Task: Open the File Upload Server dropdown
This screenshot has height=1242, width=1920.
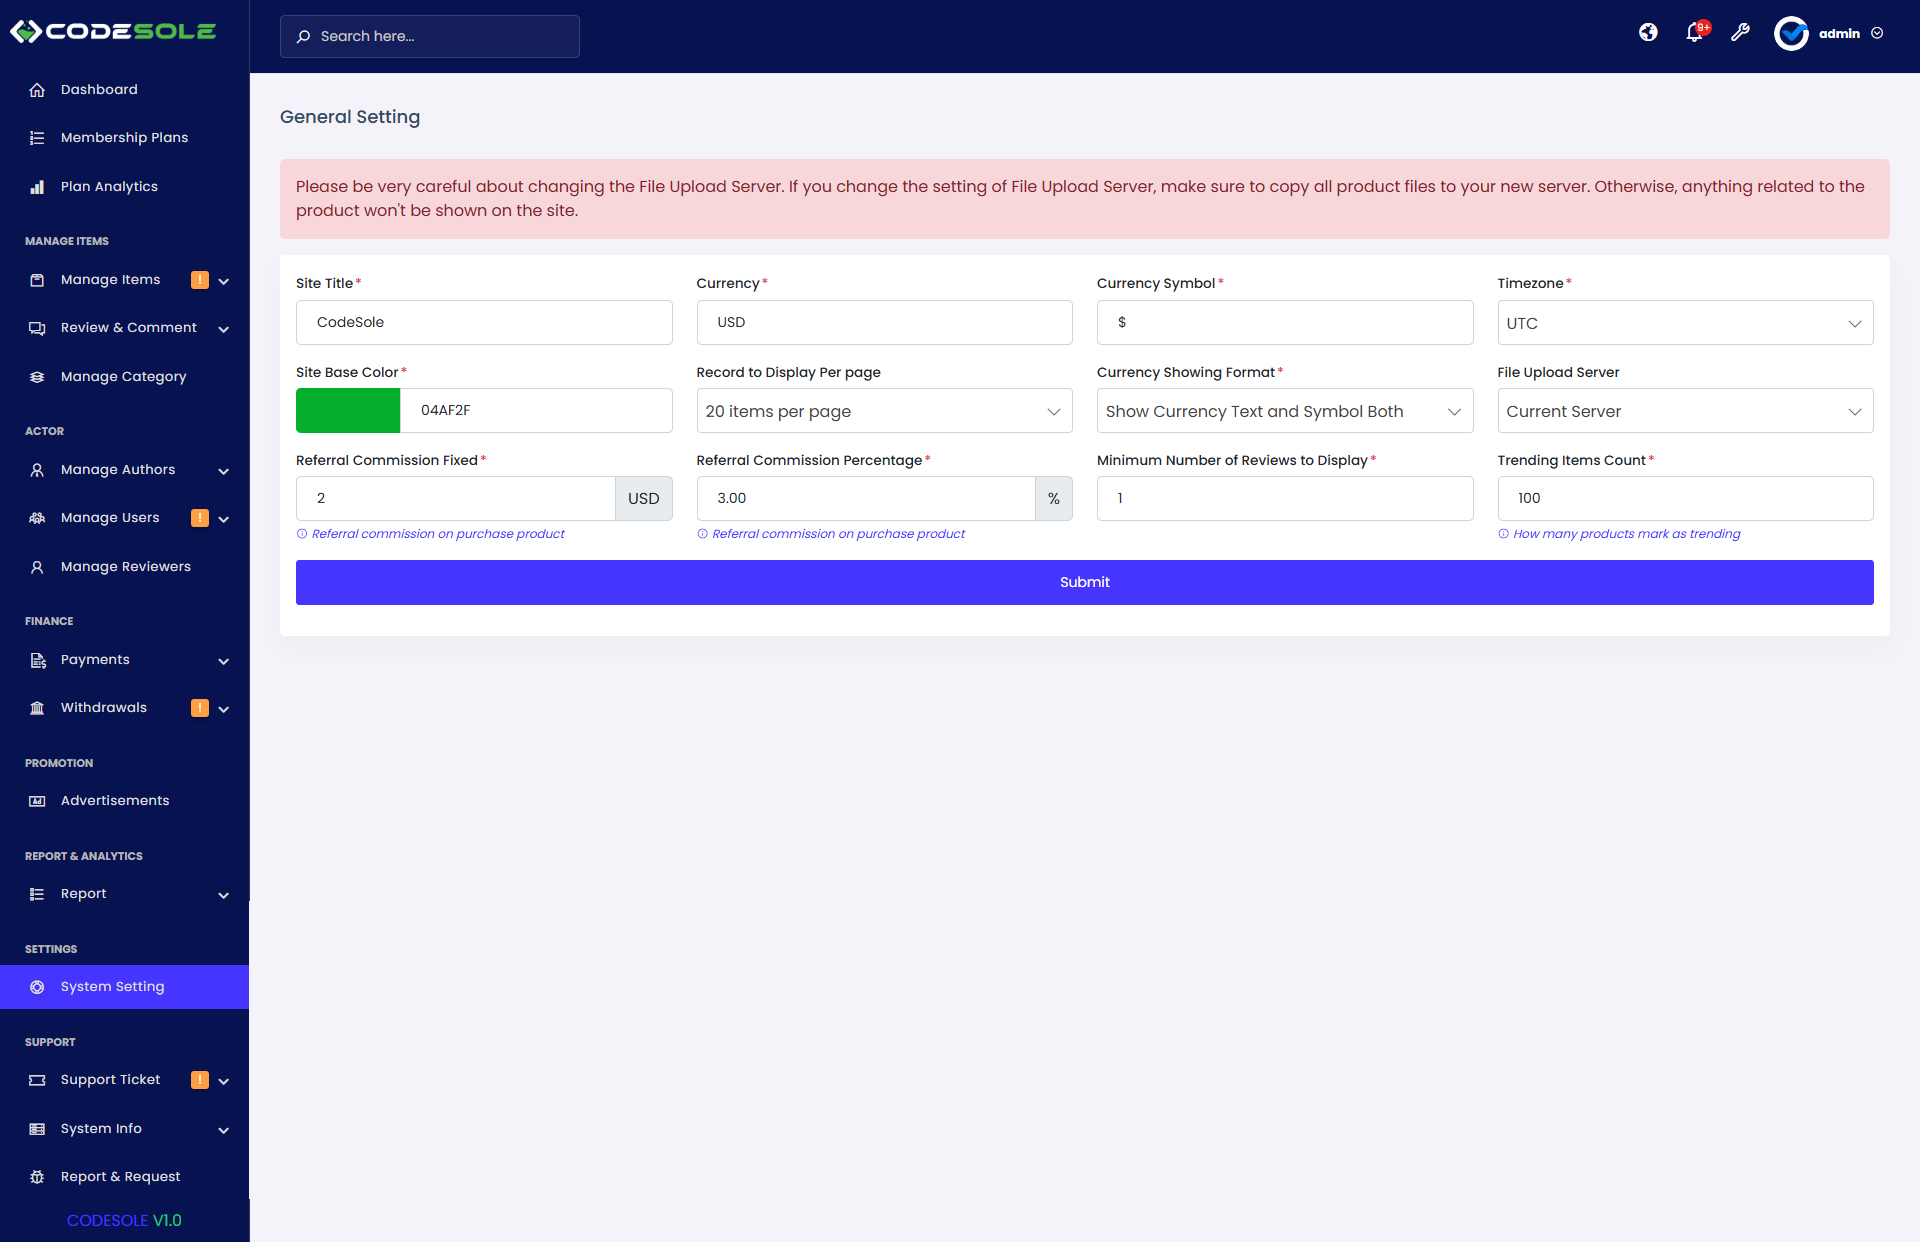Action: coord(1685,411)
